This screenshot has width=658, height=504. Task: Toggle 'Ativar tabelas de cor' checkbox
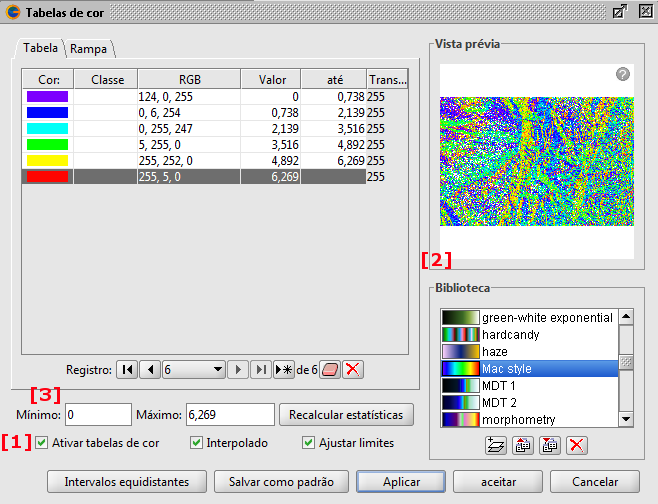pyautogui.click(x=41, y=443)
